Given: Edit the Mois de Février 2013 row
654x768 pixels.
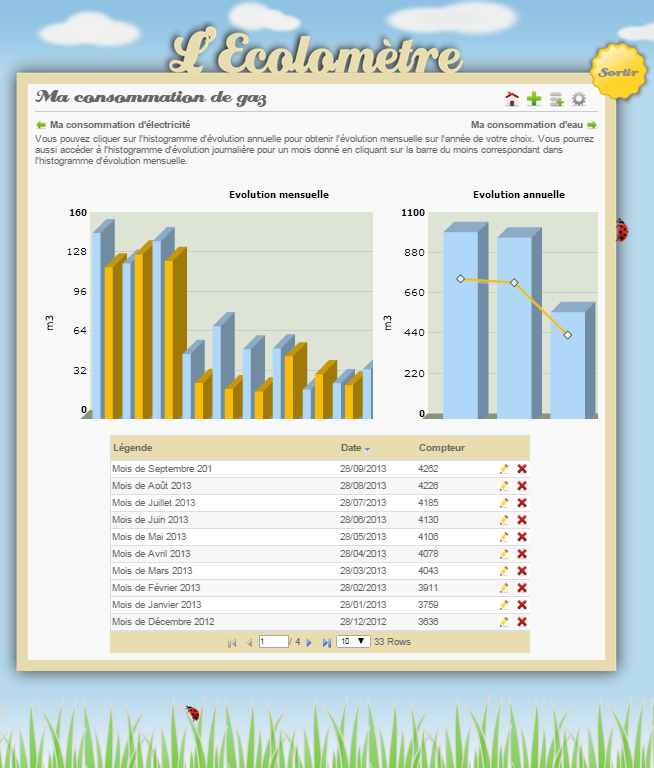Looking at the screenshot, I should (x=504, y=588).
